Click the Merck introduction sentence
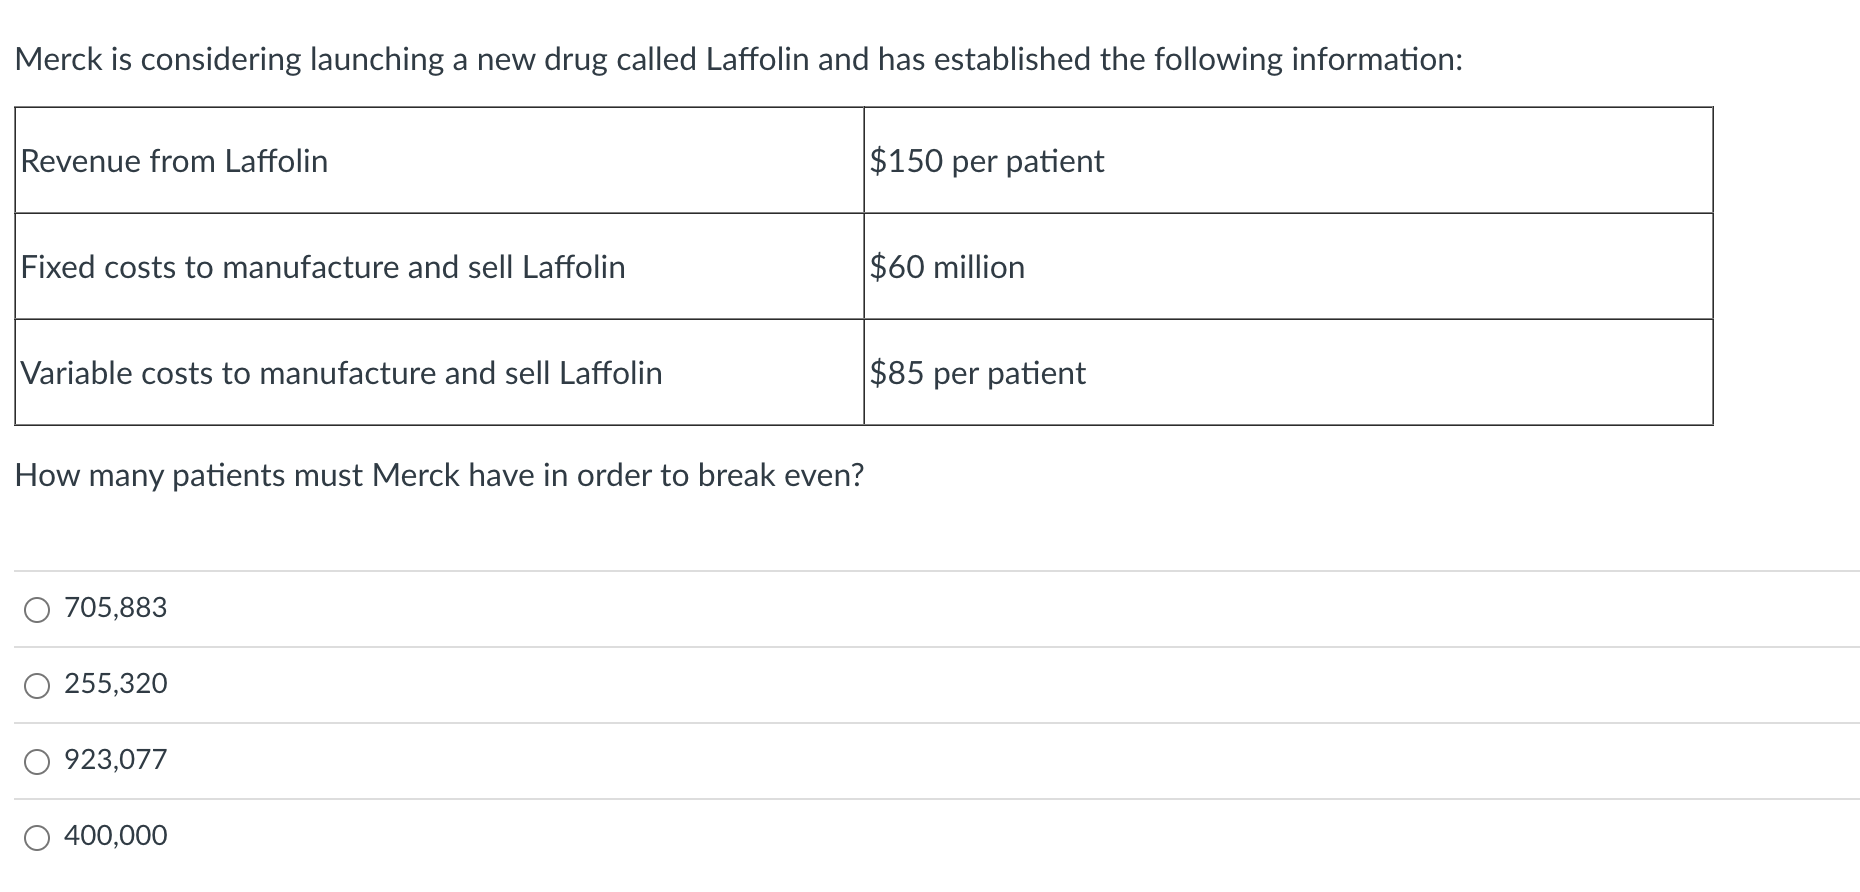1860x892 pixels. tap(739, 60)
